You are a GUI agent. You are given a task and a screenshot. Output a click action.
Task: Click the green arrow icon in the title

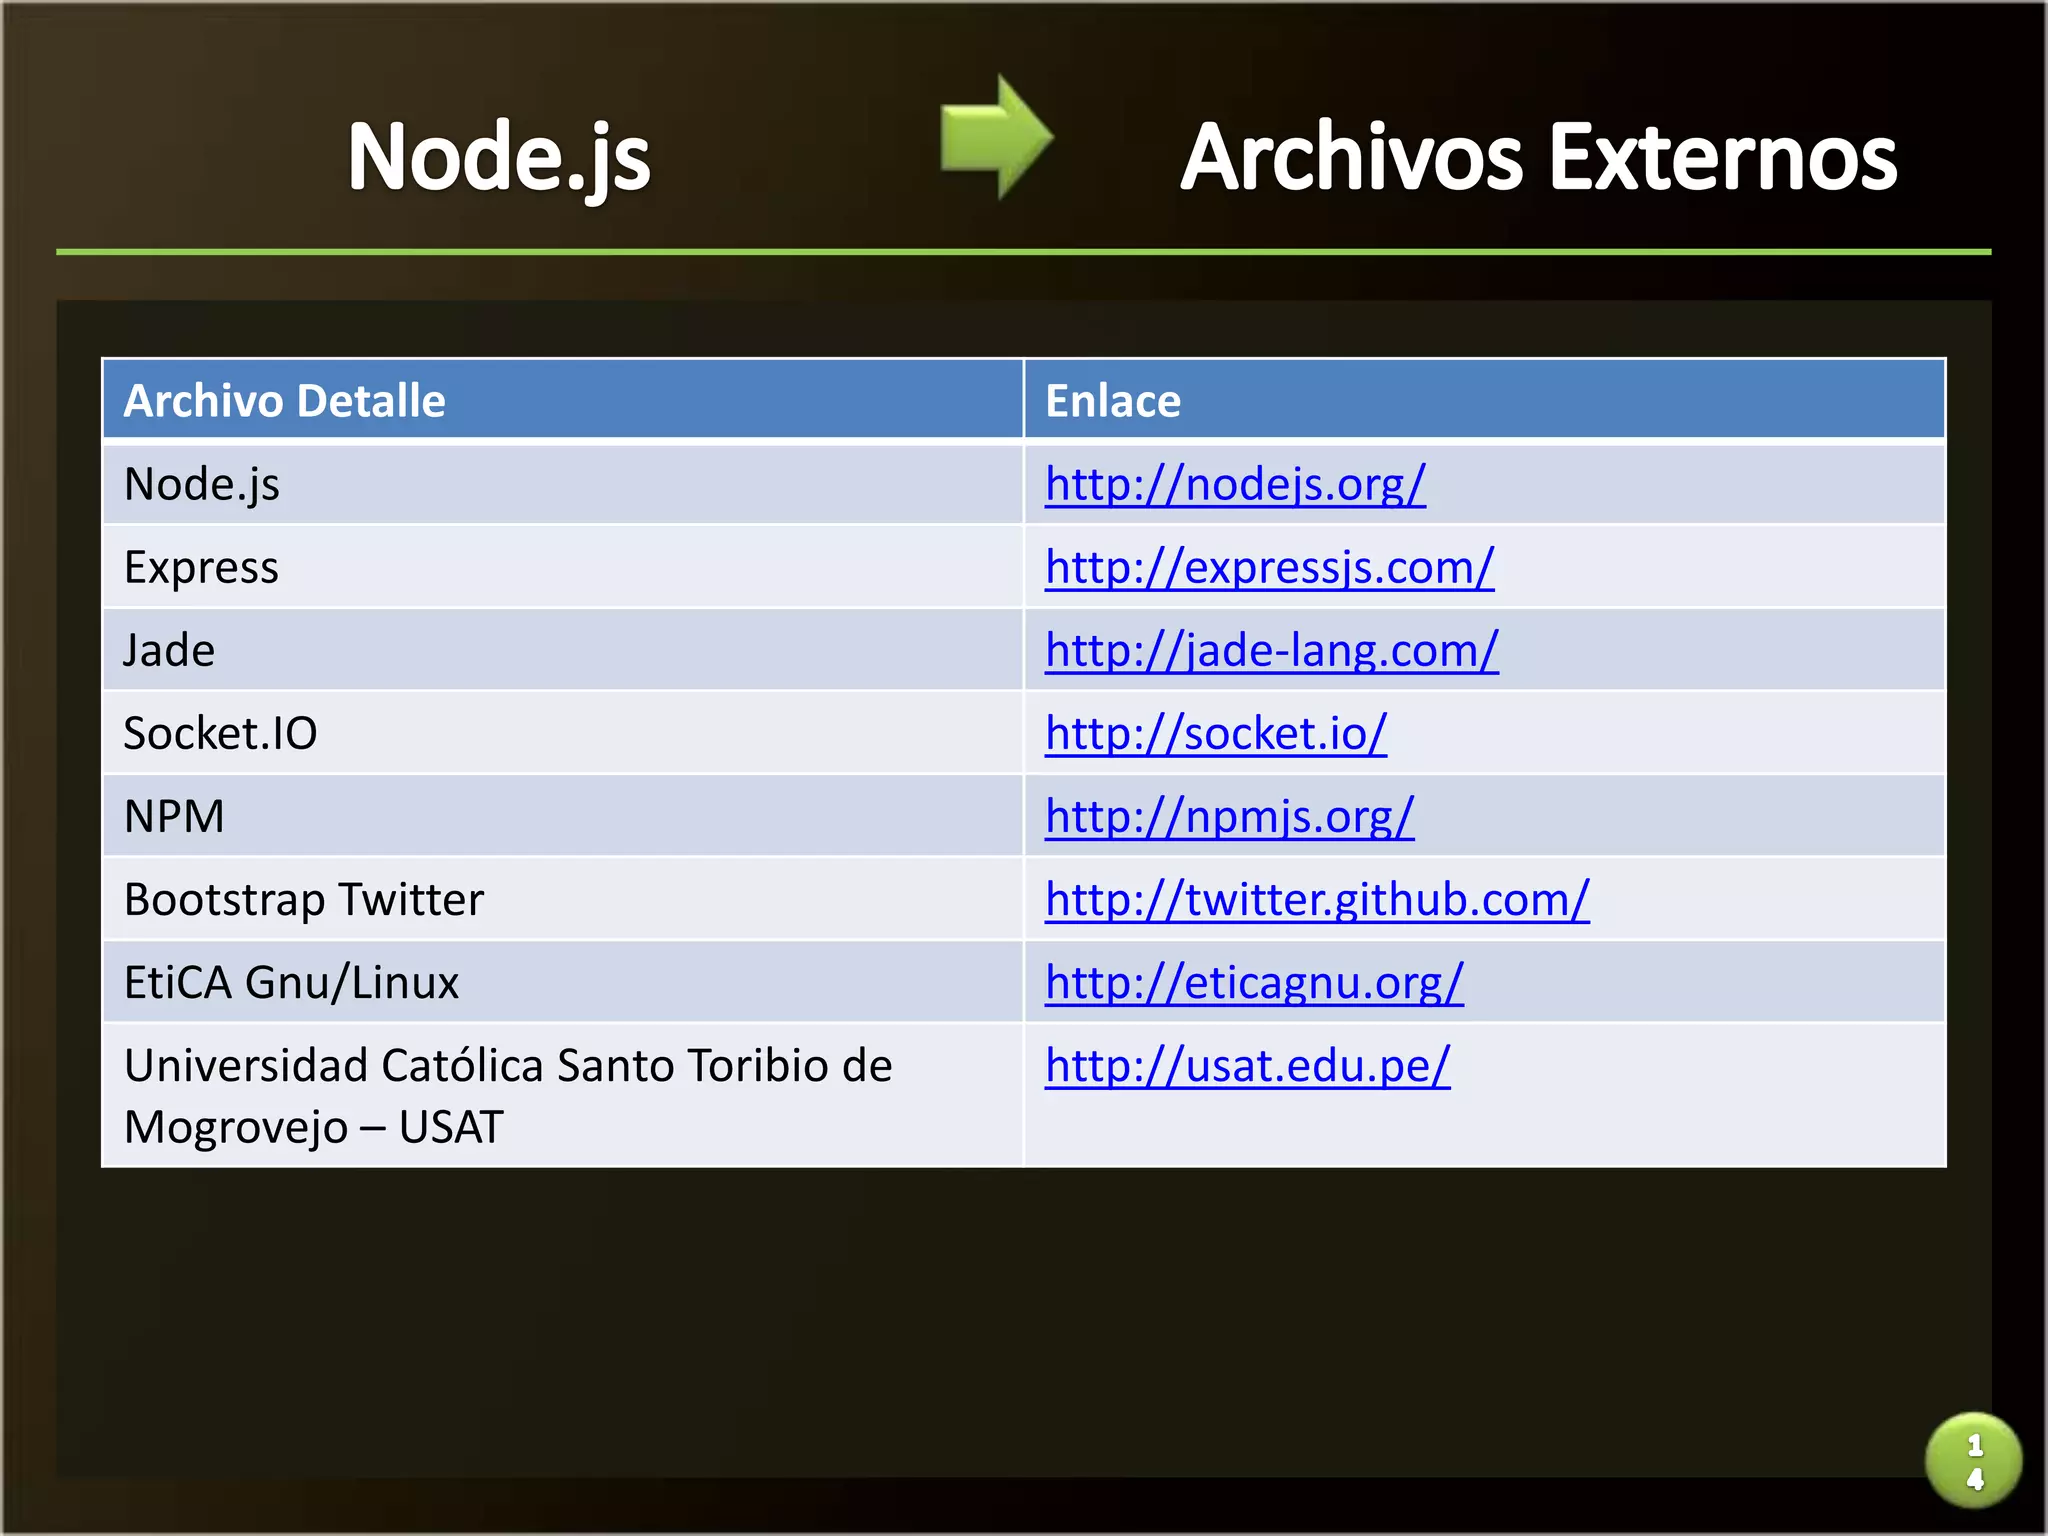(997, 137)
